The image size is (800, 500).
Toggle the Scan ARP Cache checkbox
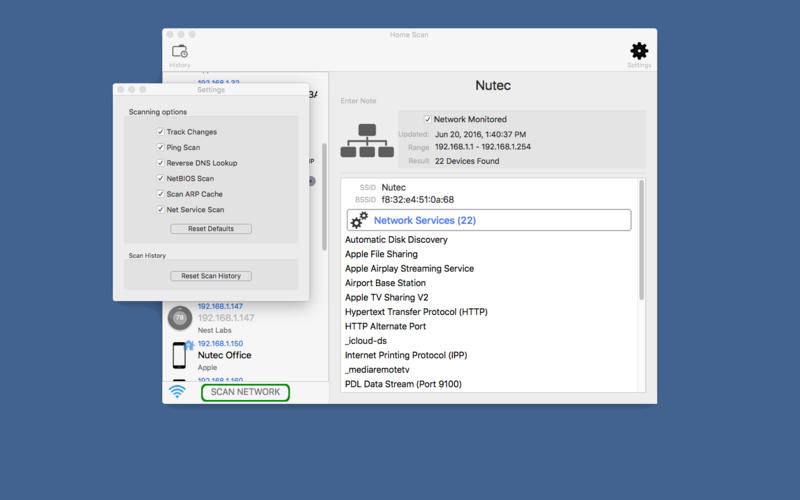pyautogui.click(x=160, y=194)
